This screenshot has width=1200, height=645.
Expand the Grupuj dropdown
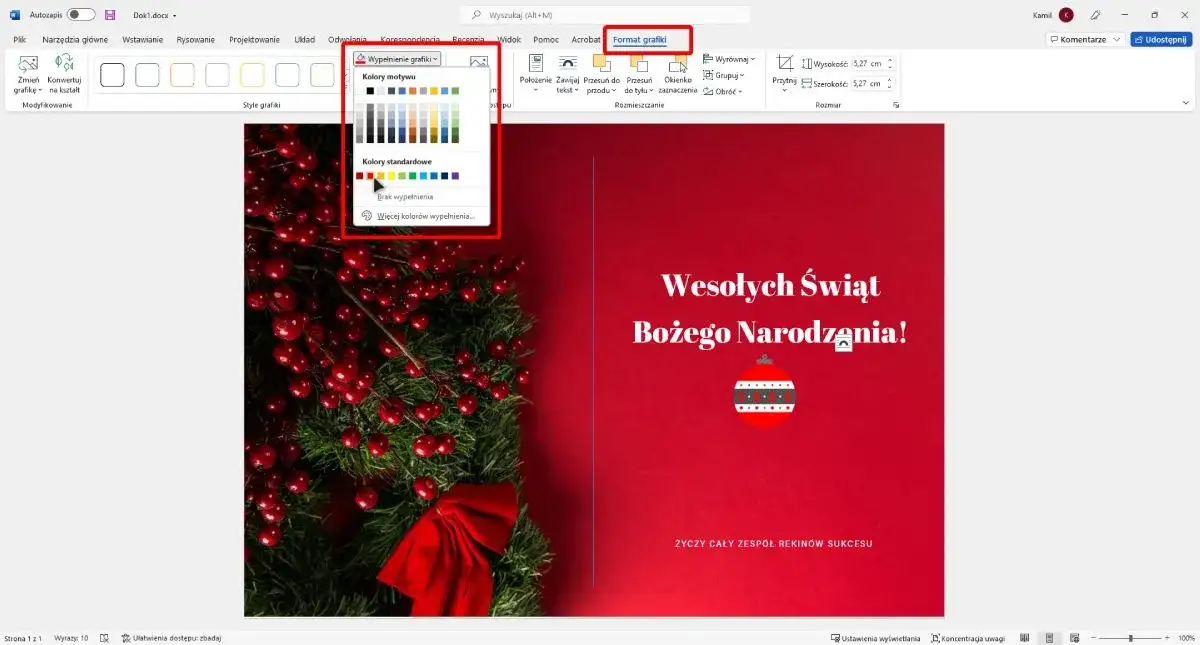725,74
